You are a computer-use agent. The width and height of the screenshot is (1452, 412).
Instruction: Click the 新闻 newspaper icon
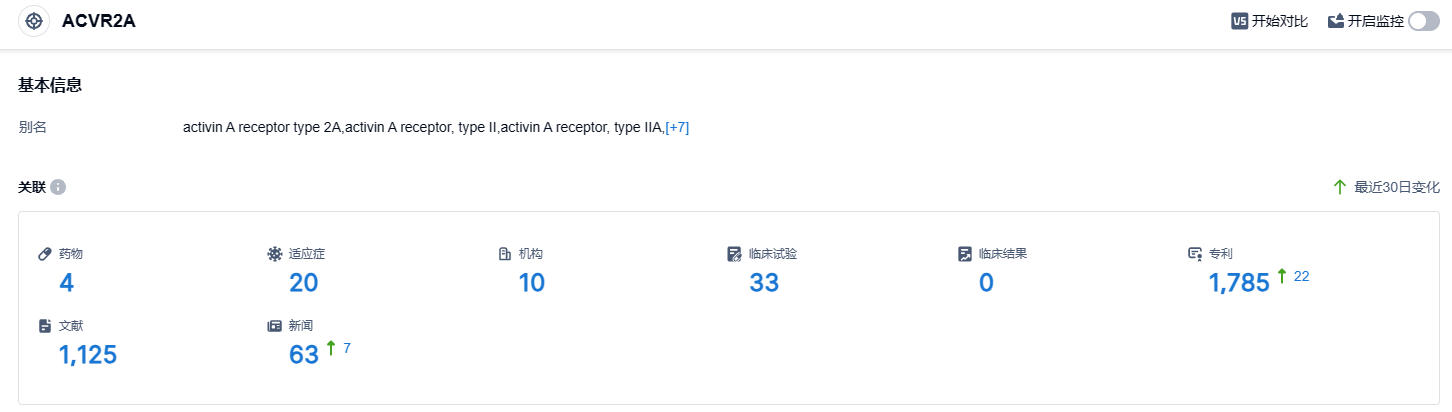coord(275,326)
